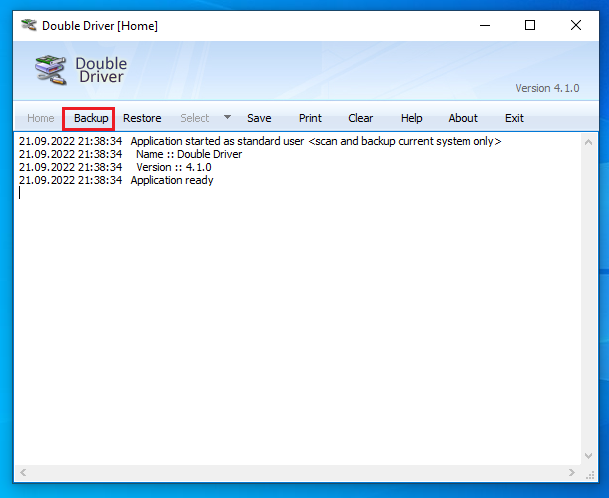Viewport: 609px width, 498px height.
Task: Click the vertical scrollbar down arrow
Action: pos(588,456)
